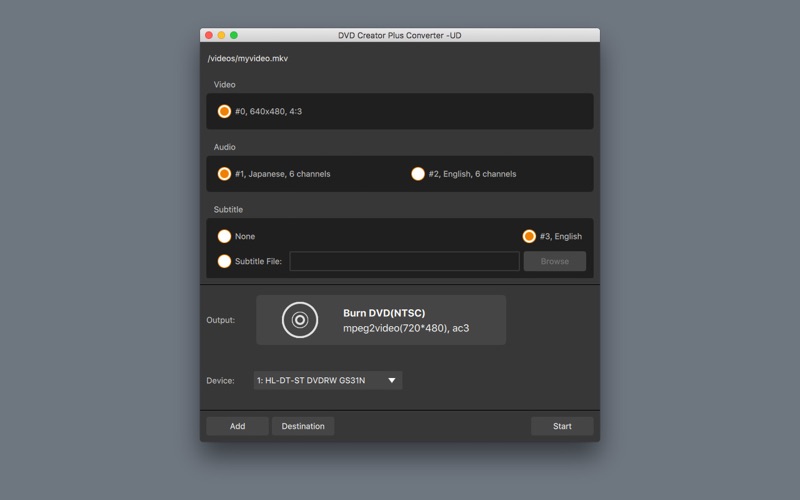Click the subtitle file path field
This screenshot has height=500, width=800.
pyautogui.click(x=405, y=261)
